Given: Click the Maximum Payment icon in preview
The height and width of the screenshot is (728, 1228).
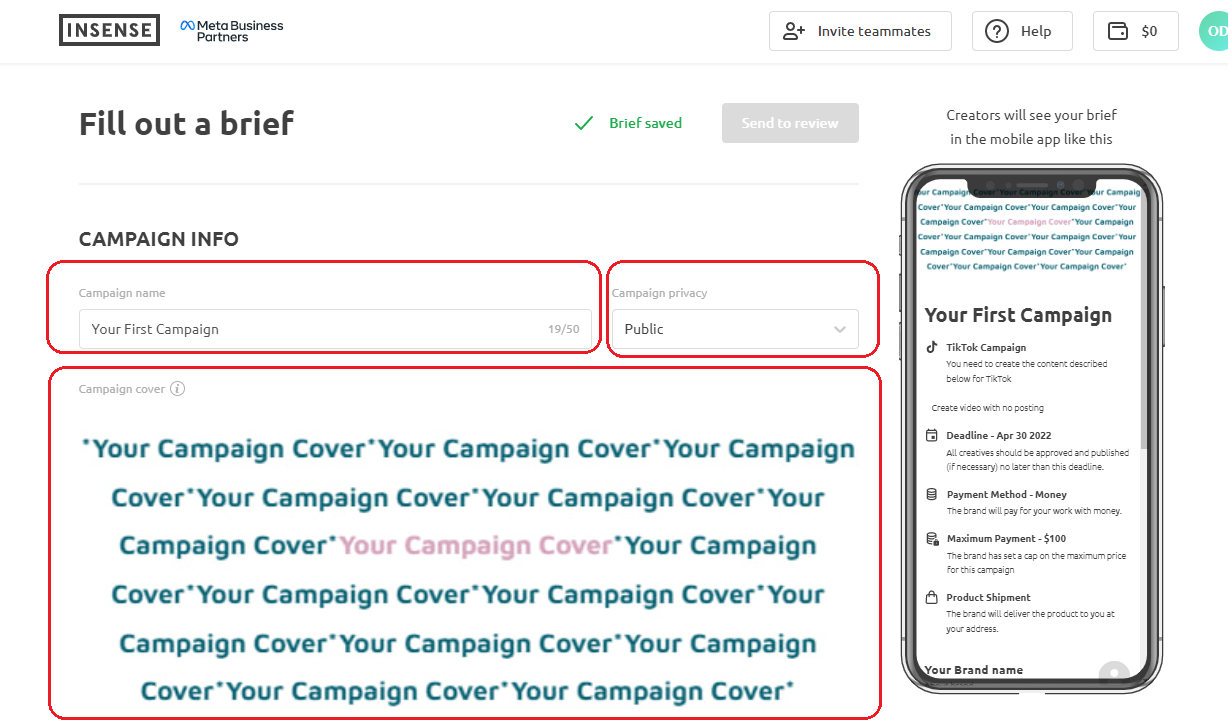Looking at the screenshot, I should [932, 538].
